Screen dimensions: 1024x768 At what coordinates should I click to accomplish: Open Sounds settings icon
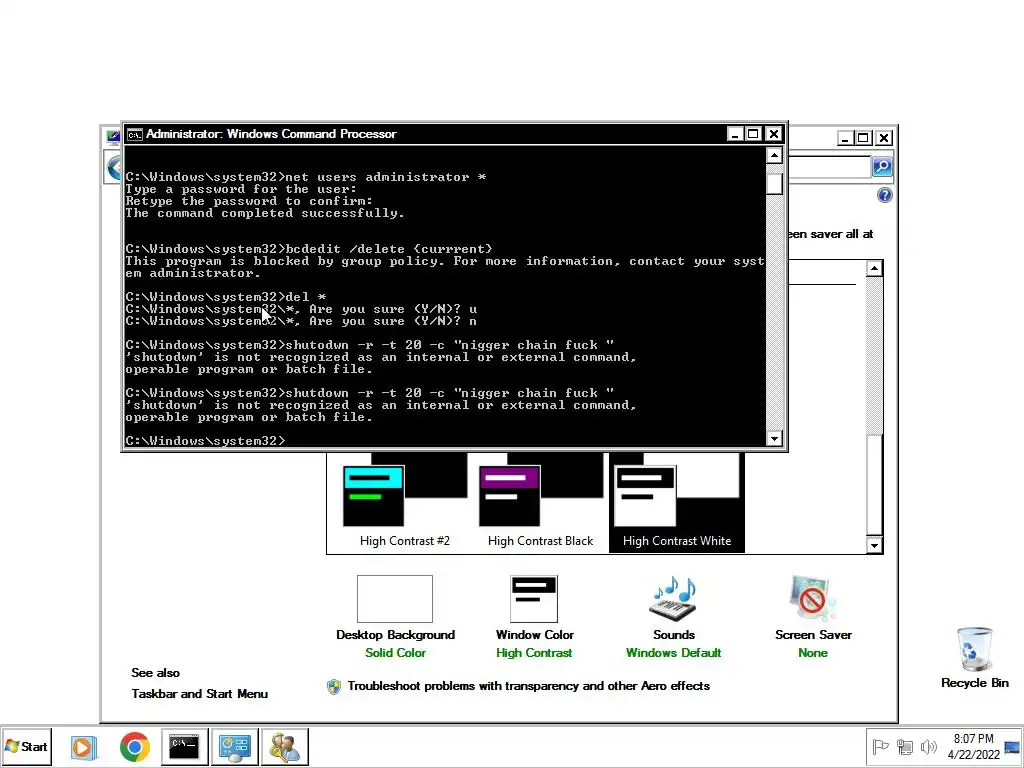(x=673, y=599)
